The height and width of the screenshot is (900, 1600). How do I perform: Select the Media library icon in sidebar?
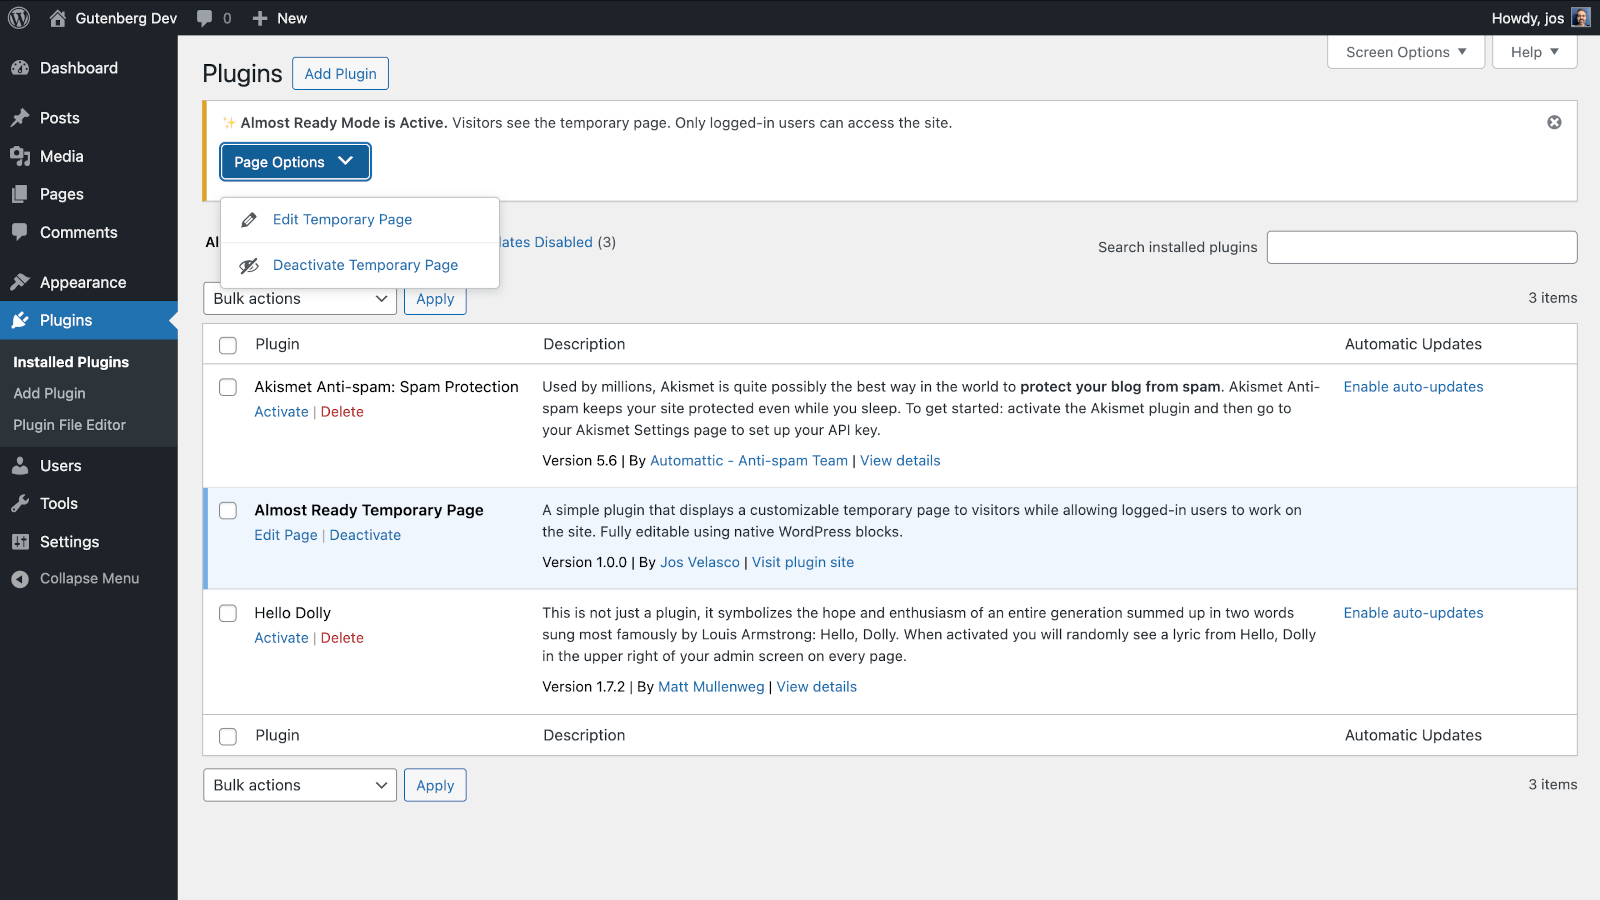pyautogui.click(x=21, y=156)
